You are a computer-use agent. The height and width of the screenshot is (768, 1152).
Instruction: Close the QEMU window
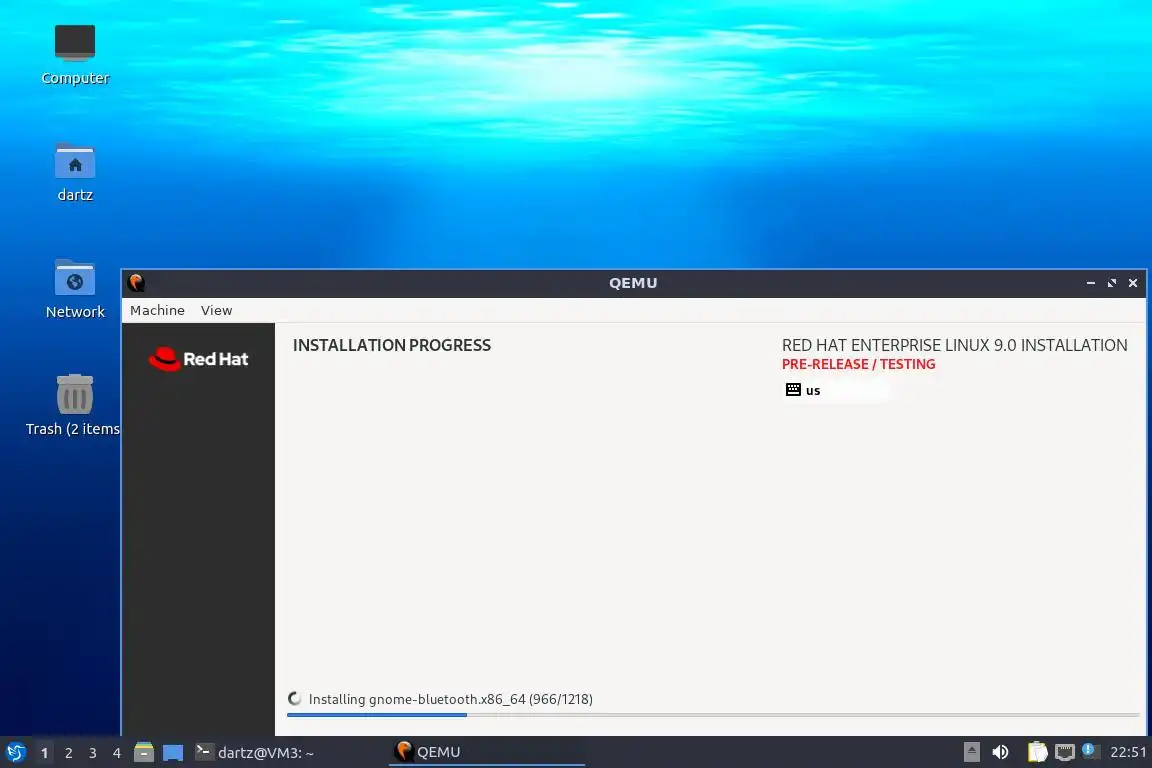tap(1133, 283)
